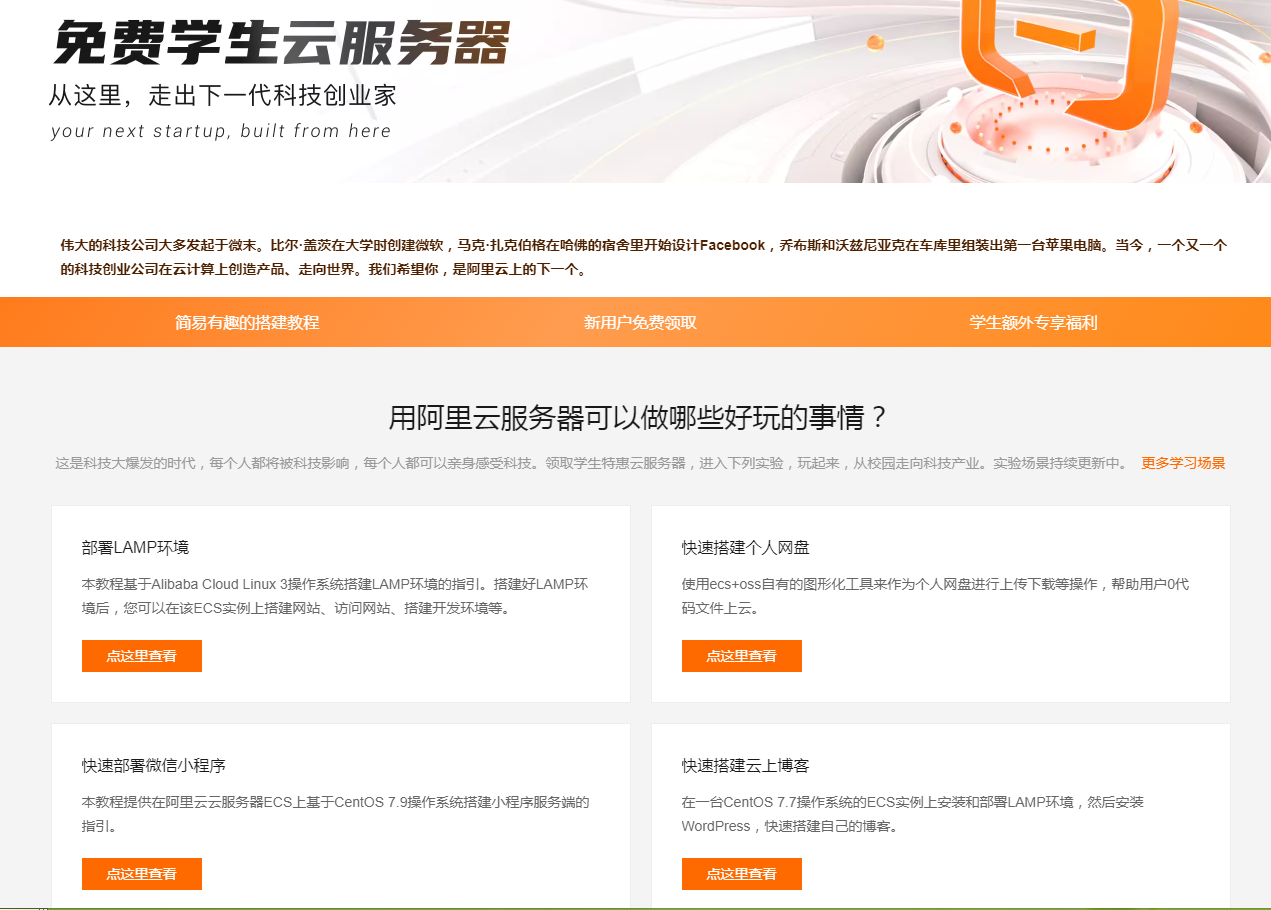Open the 更多学习场景 link
This screenshot has width=1271, height=910.
[x=1183, y=463]
